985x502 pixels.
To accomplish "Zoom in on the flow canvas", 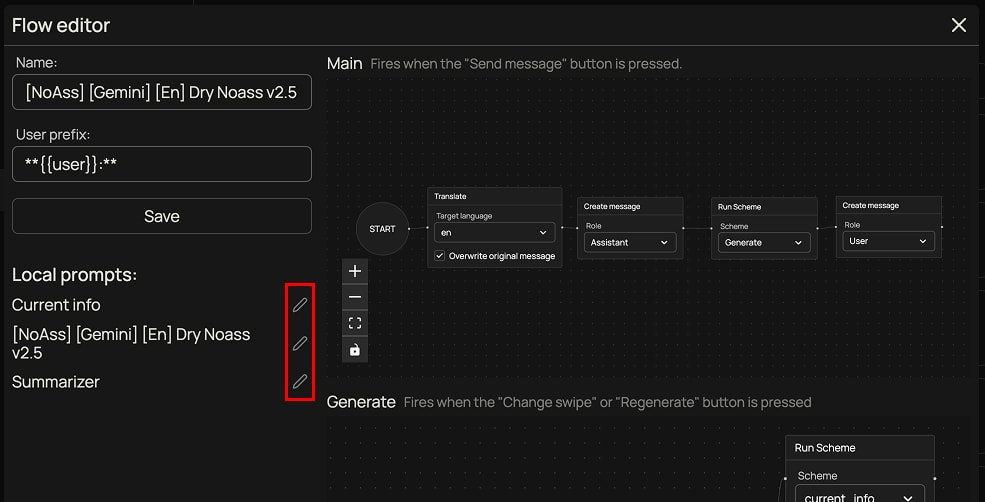I will pyautogui.click(x=354, y=271).
